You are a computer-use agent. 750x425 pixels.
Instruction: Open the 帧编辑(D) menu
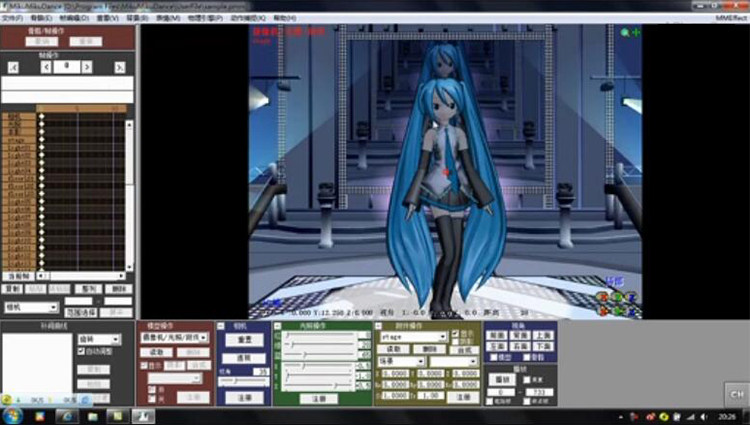pyautogui.click(x=74, y=18)
